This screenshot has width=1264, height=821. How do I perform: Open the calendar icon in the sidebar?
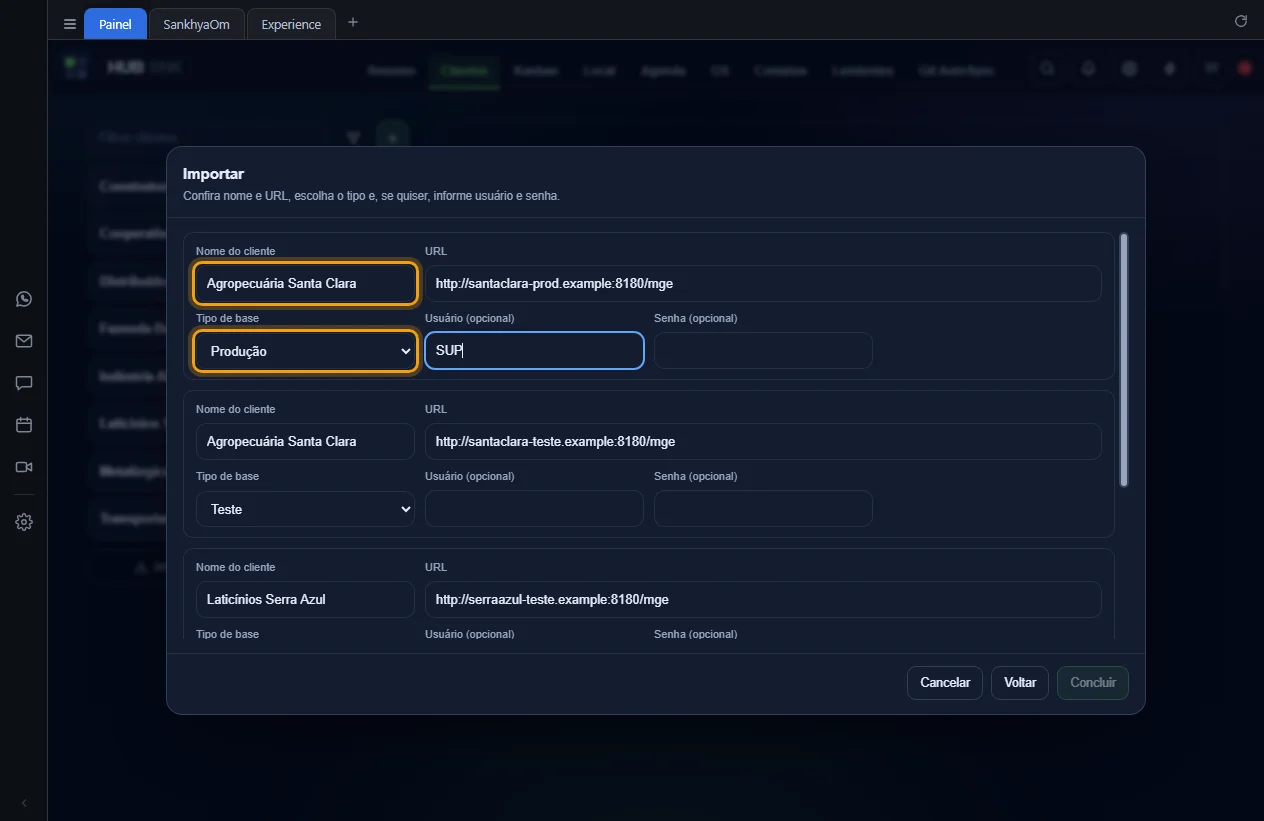(x=24, y=425)
